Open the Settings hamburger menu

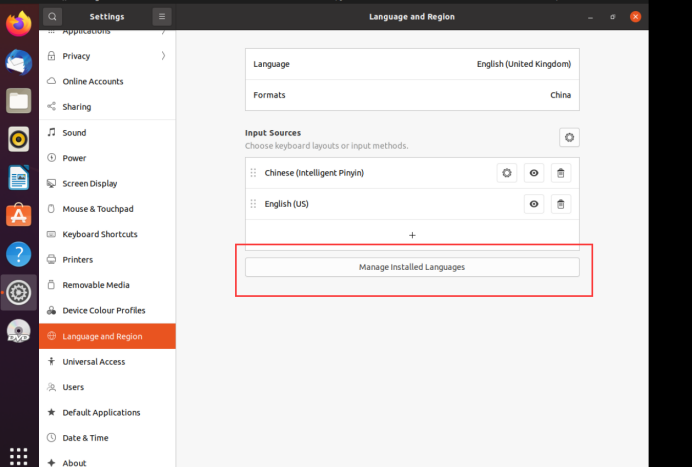(162, 17)
